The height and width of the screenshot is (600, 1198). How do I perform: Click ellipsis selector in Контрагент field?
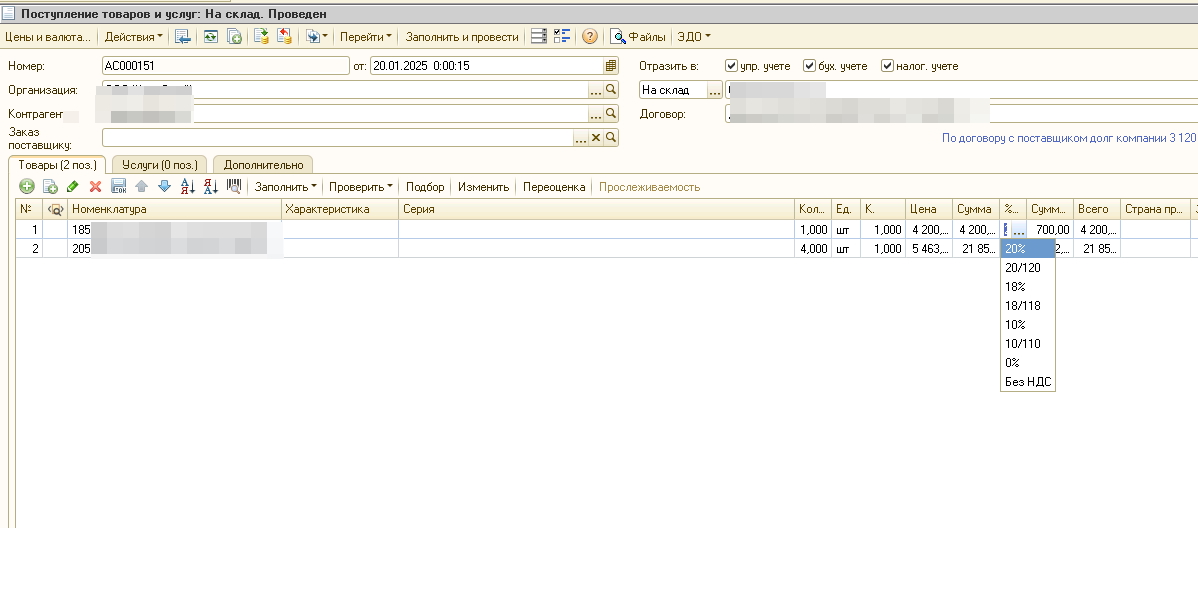[x=596, y=114]
